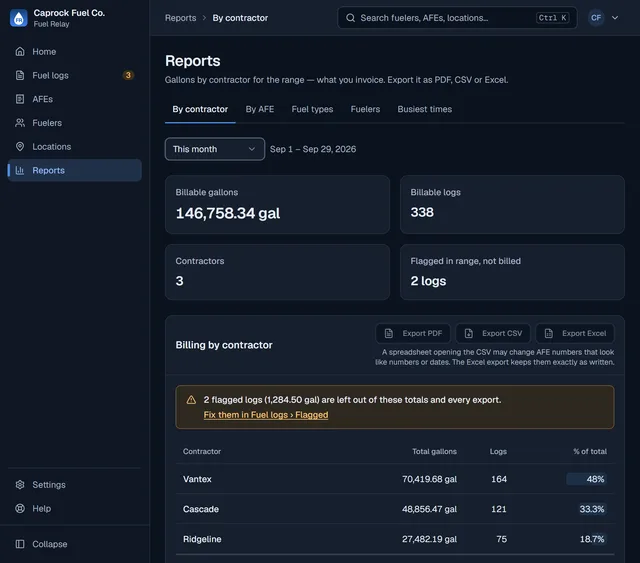Click the Fuel logs document icon
This screenshot has width=640, height=563.
point(20,75)
